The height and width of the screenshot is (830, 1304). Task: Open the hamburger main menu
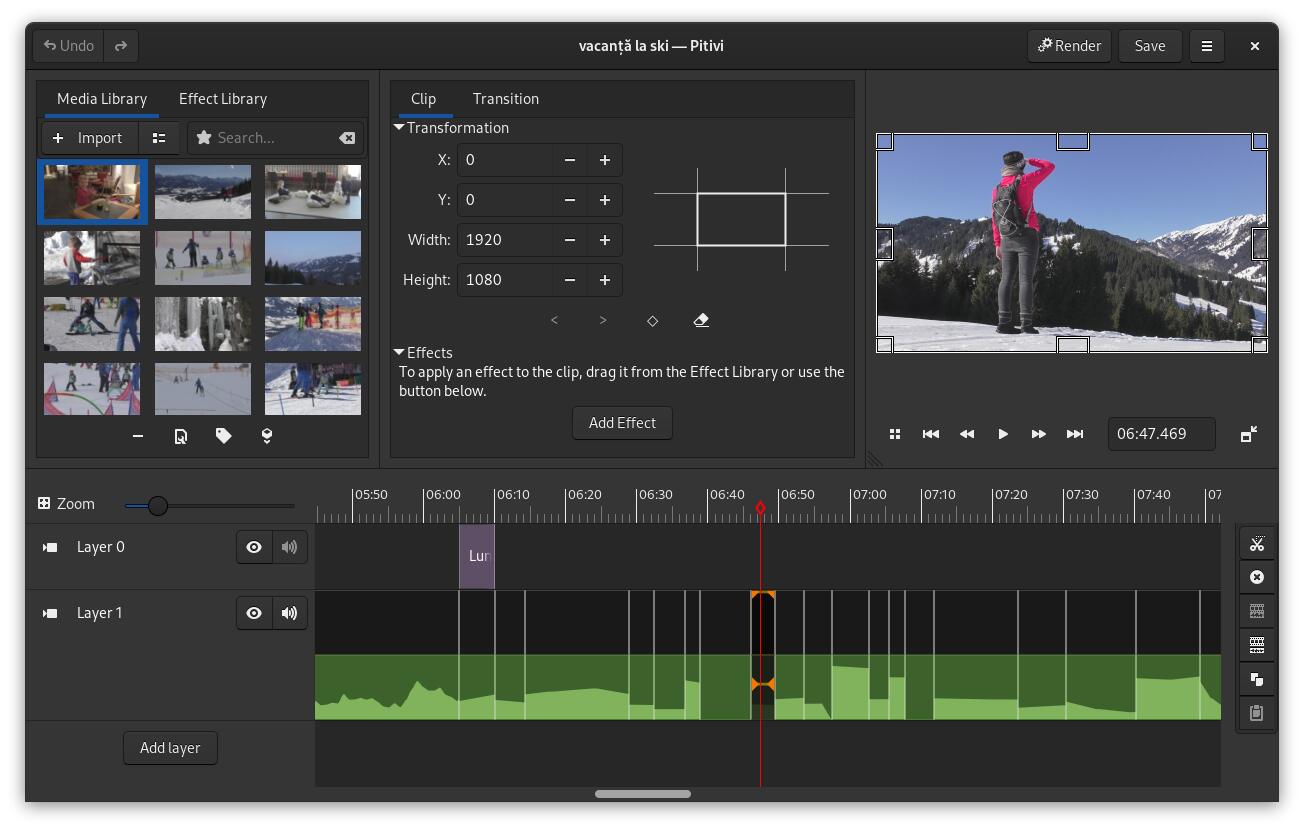[1206, 46]
